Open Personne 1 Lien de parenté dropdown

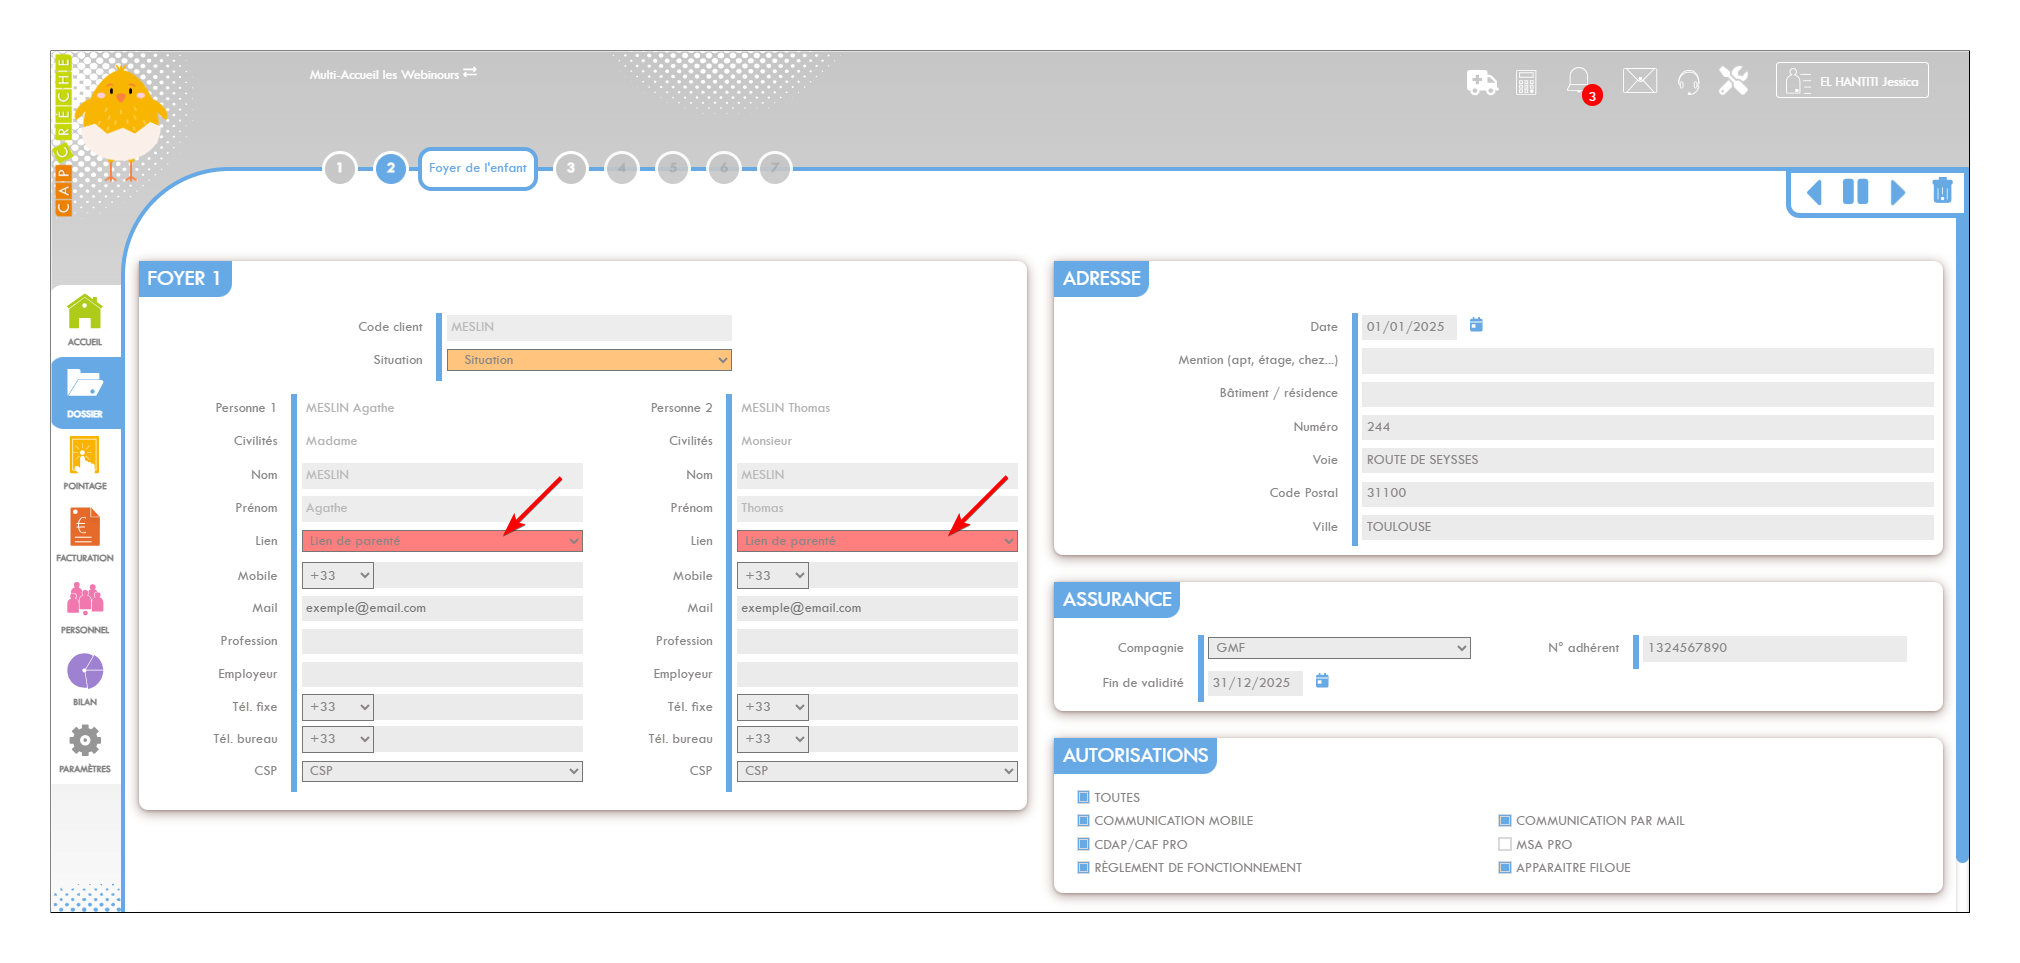click(x=442, y=541)
